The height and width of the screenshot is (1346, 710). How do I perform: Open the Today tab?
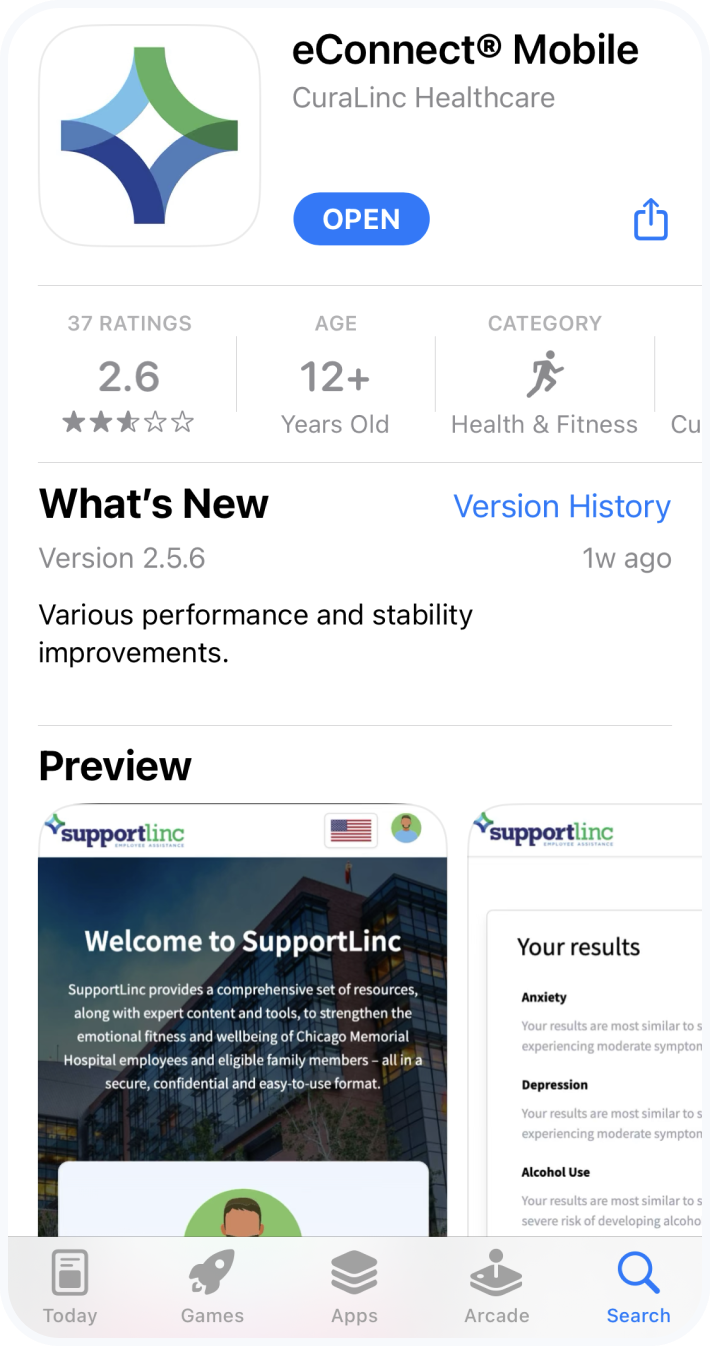(70, 1286)
